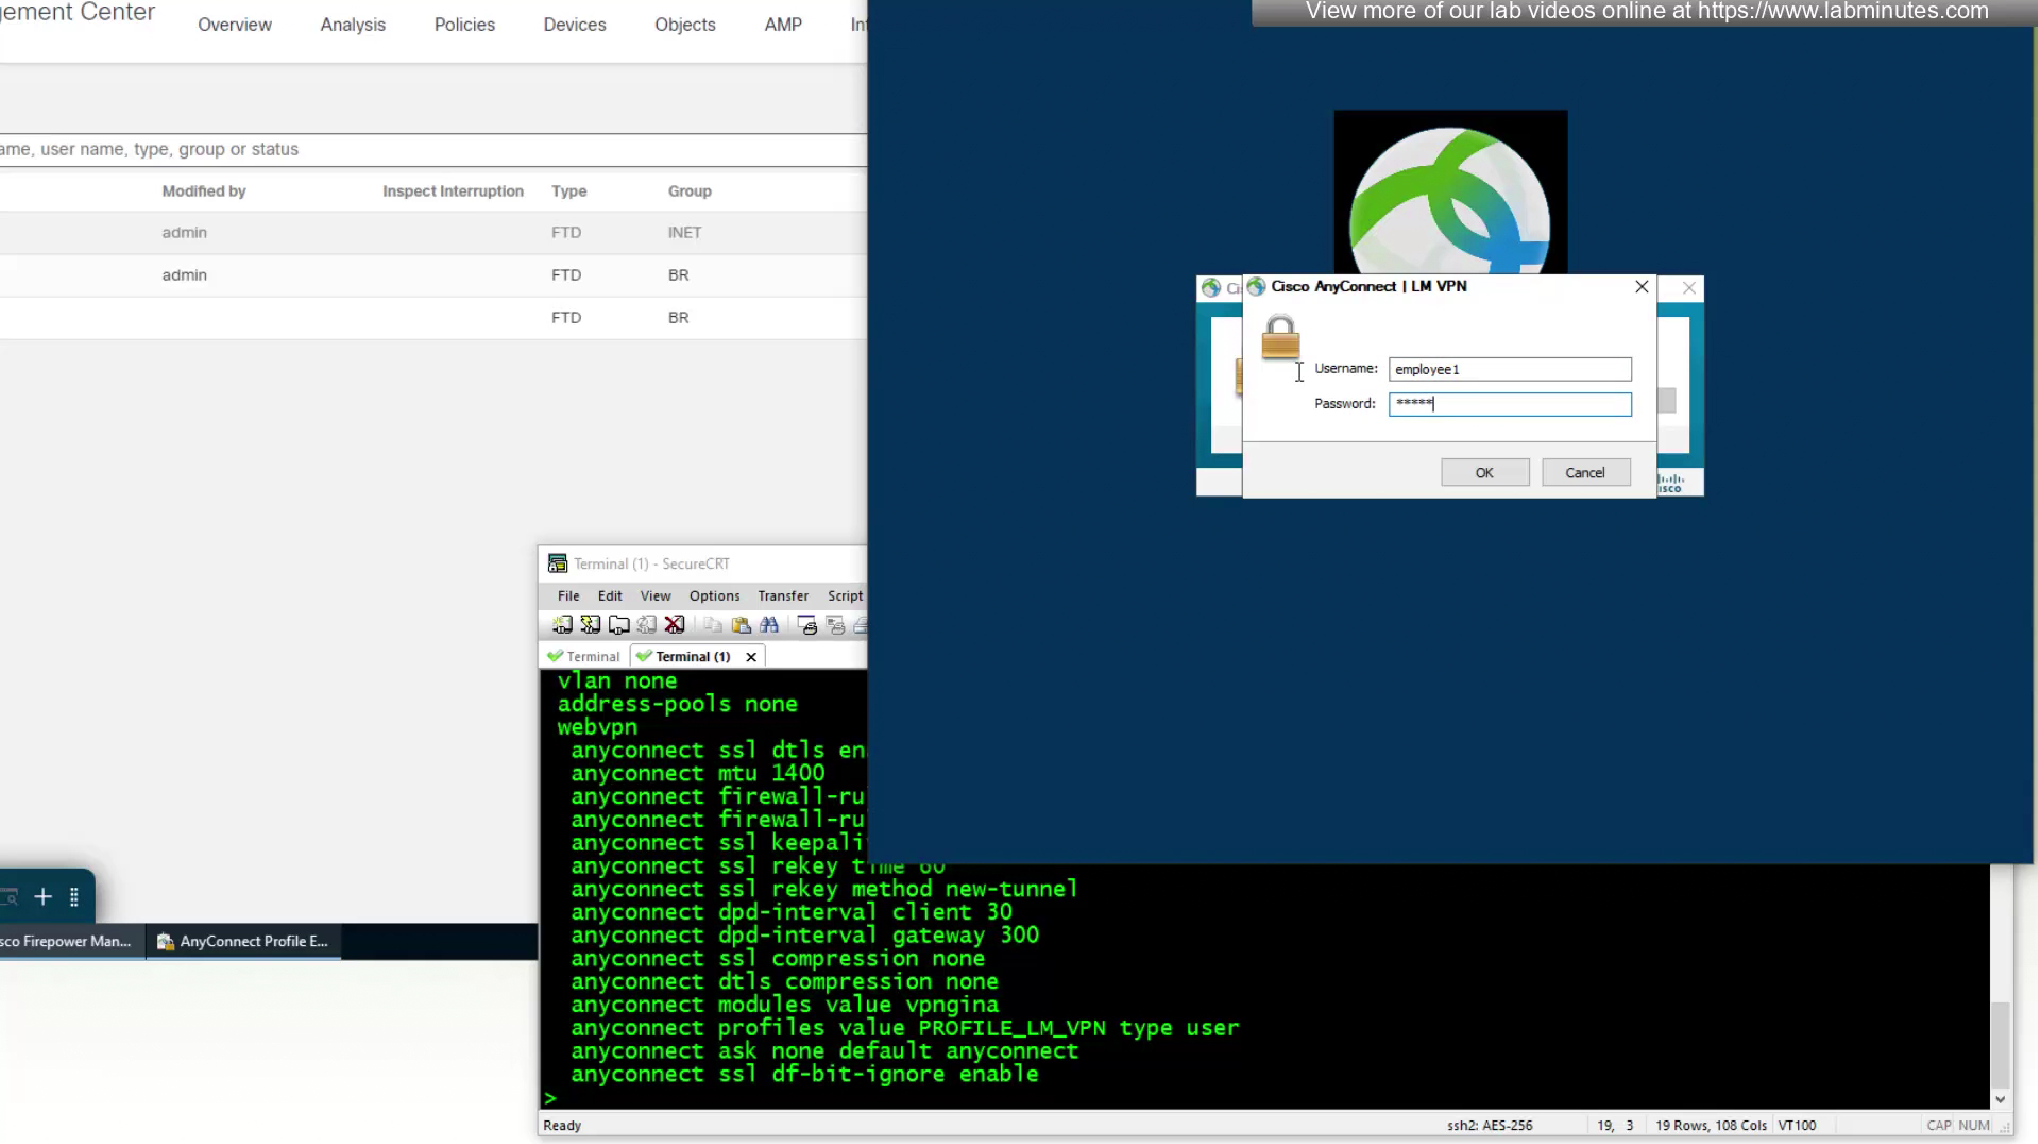
Task: Open the SecureCRT Options menu
Action: (714, 596)
